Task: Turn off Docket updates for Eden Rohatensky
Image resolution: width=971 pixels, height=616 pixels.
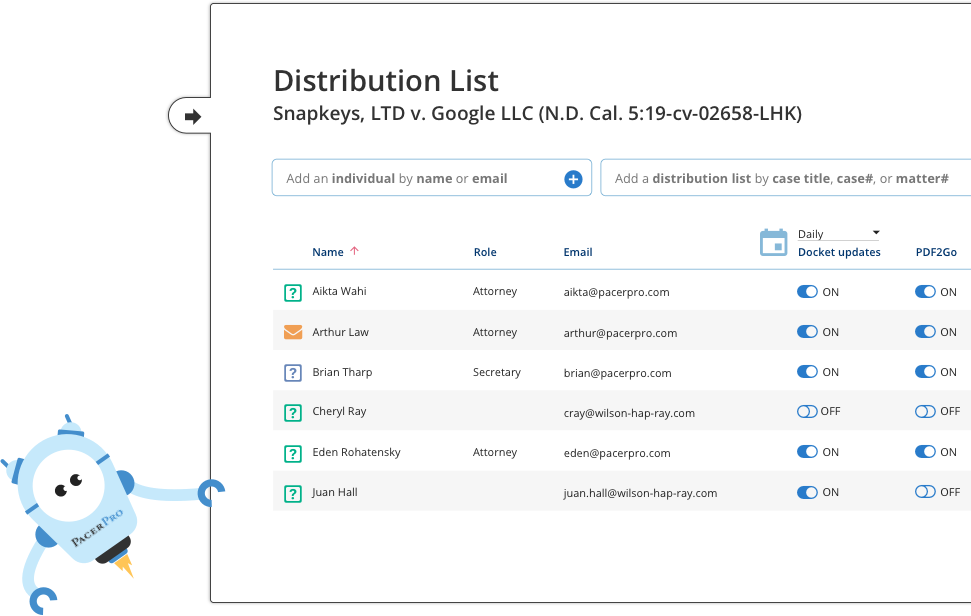Action: click(808, 452)
